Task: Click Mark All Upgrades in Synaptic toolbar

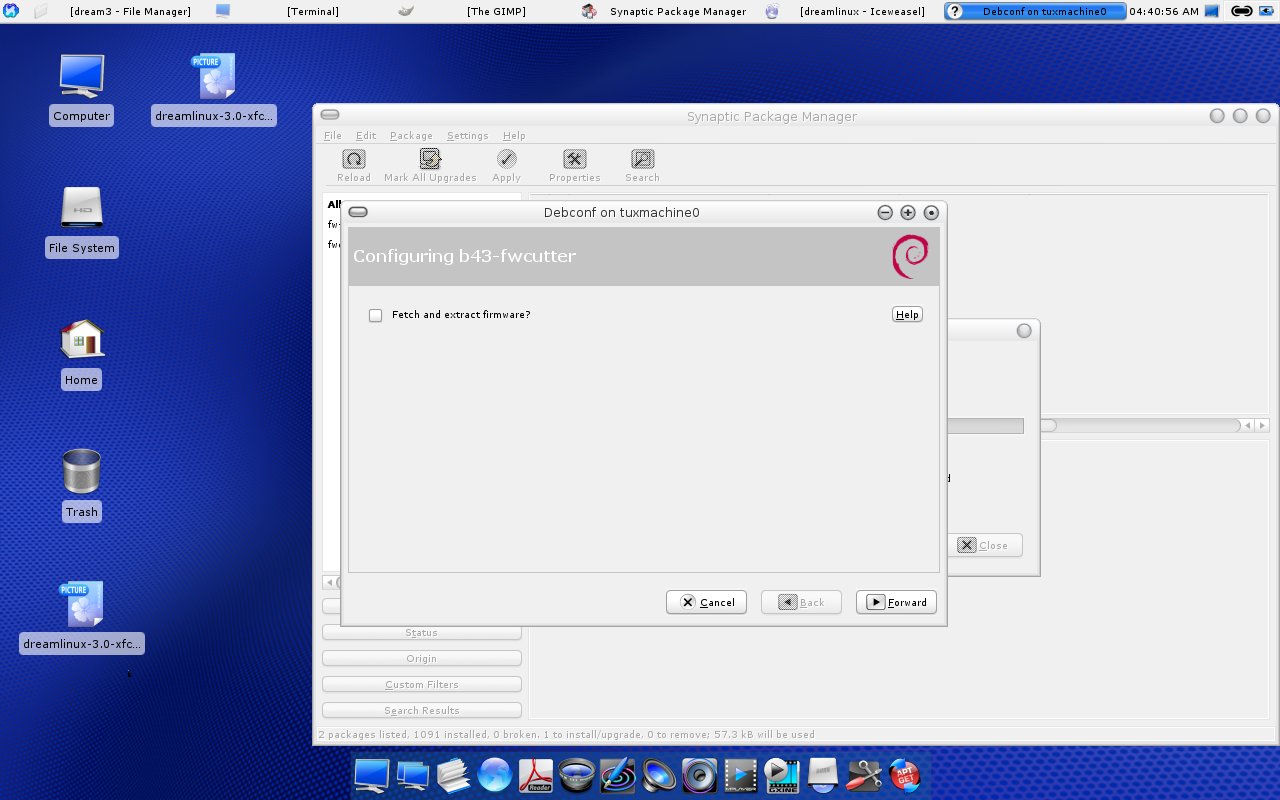Action: click(x=430, y=166)
